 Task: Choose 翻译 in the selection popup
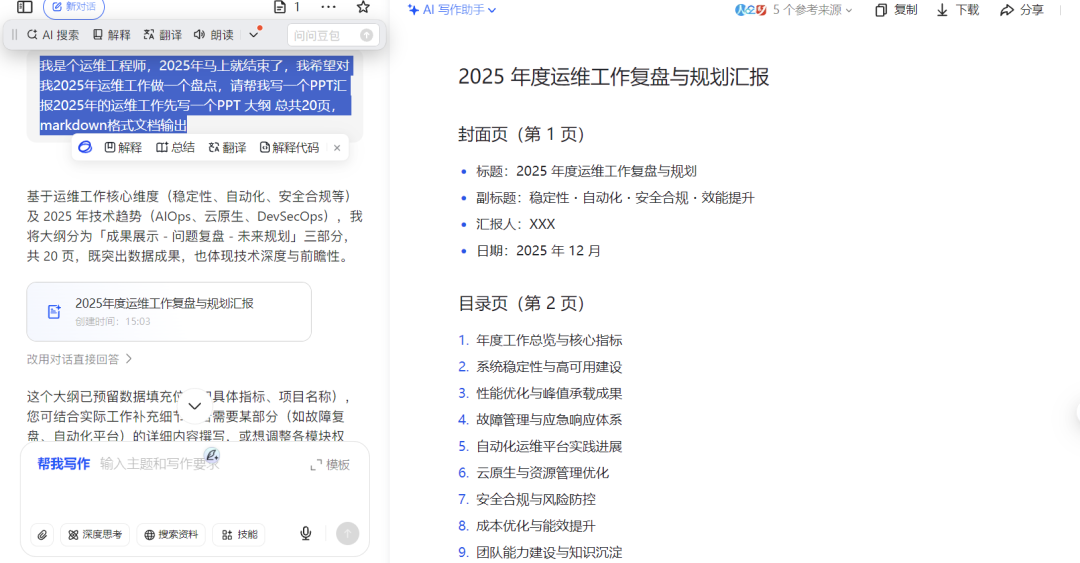[227, 147]
